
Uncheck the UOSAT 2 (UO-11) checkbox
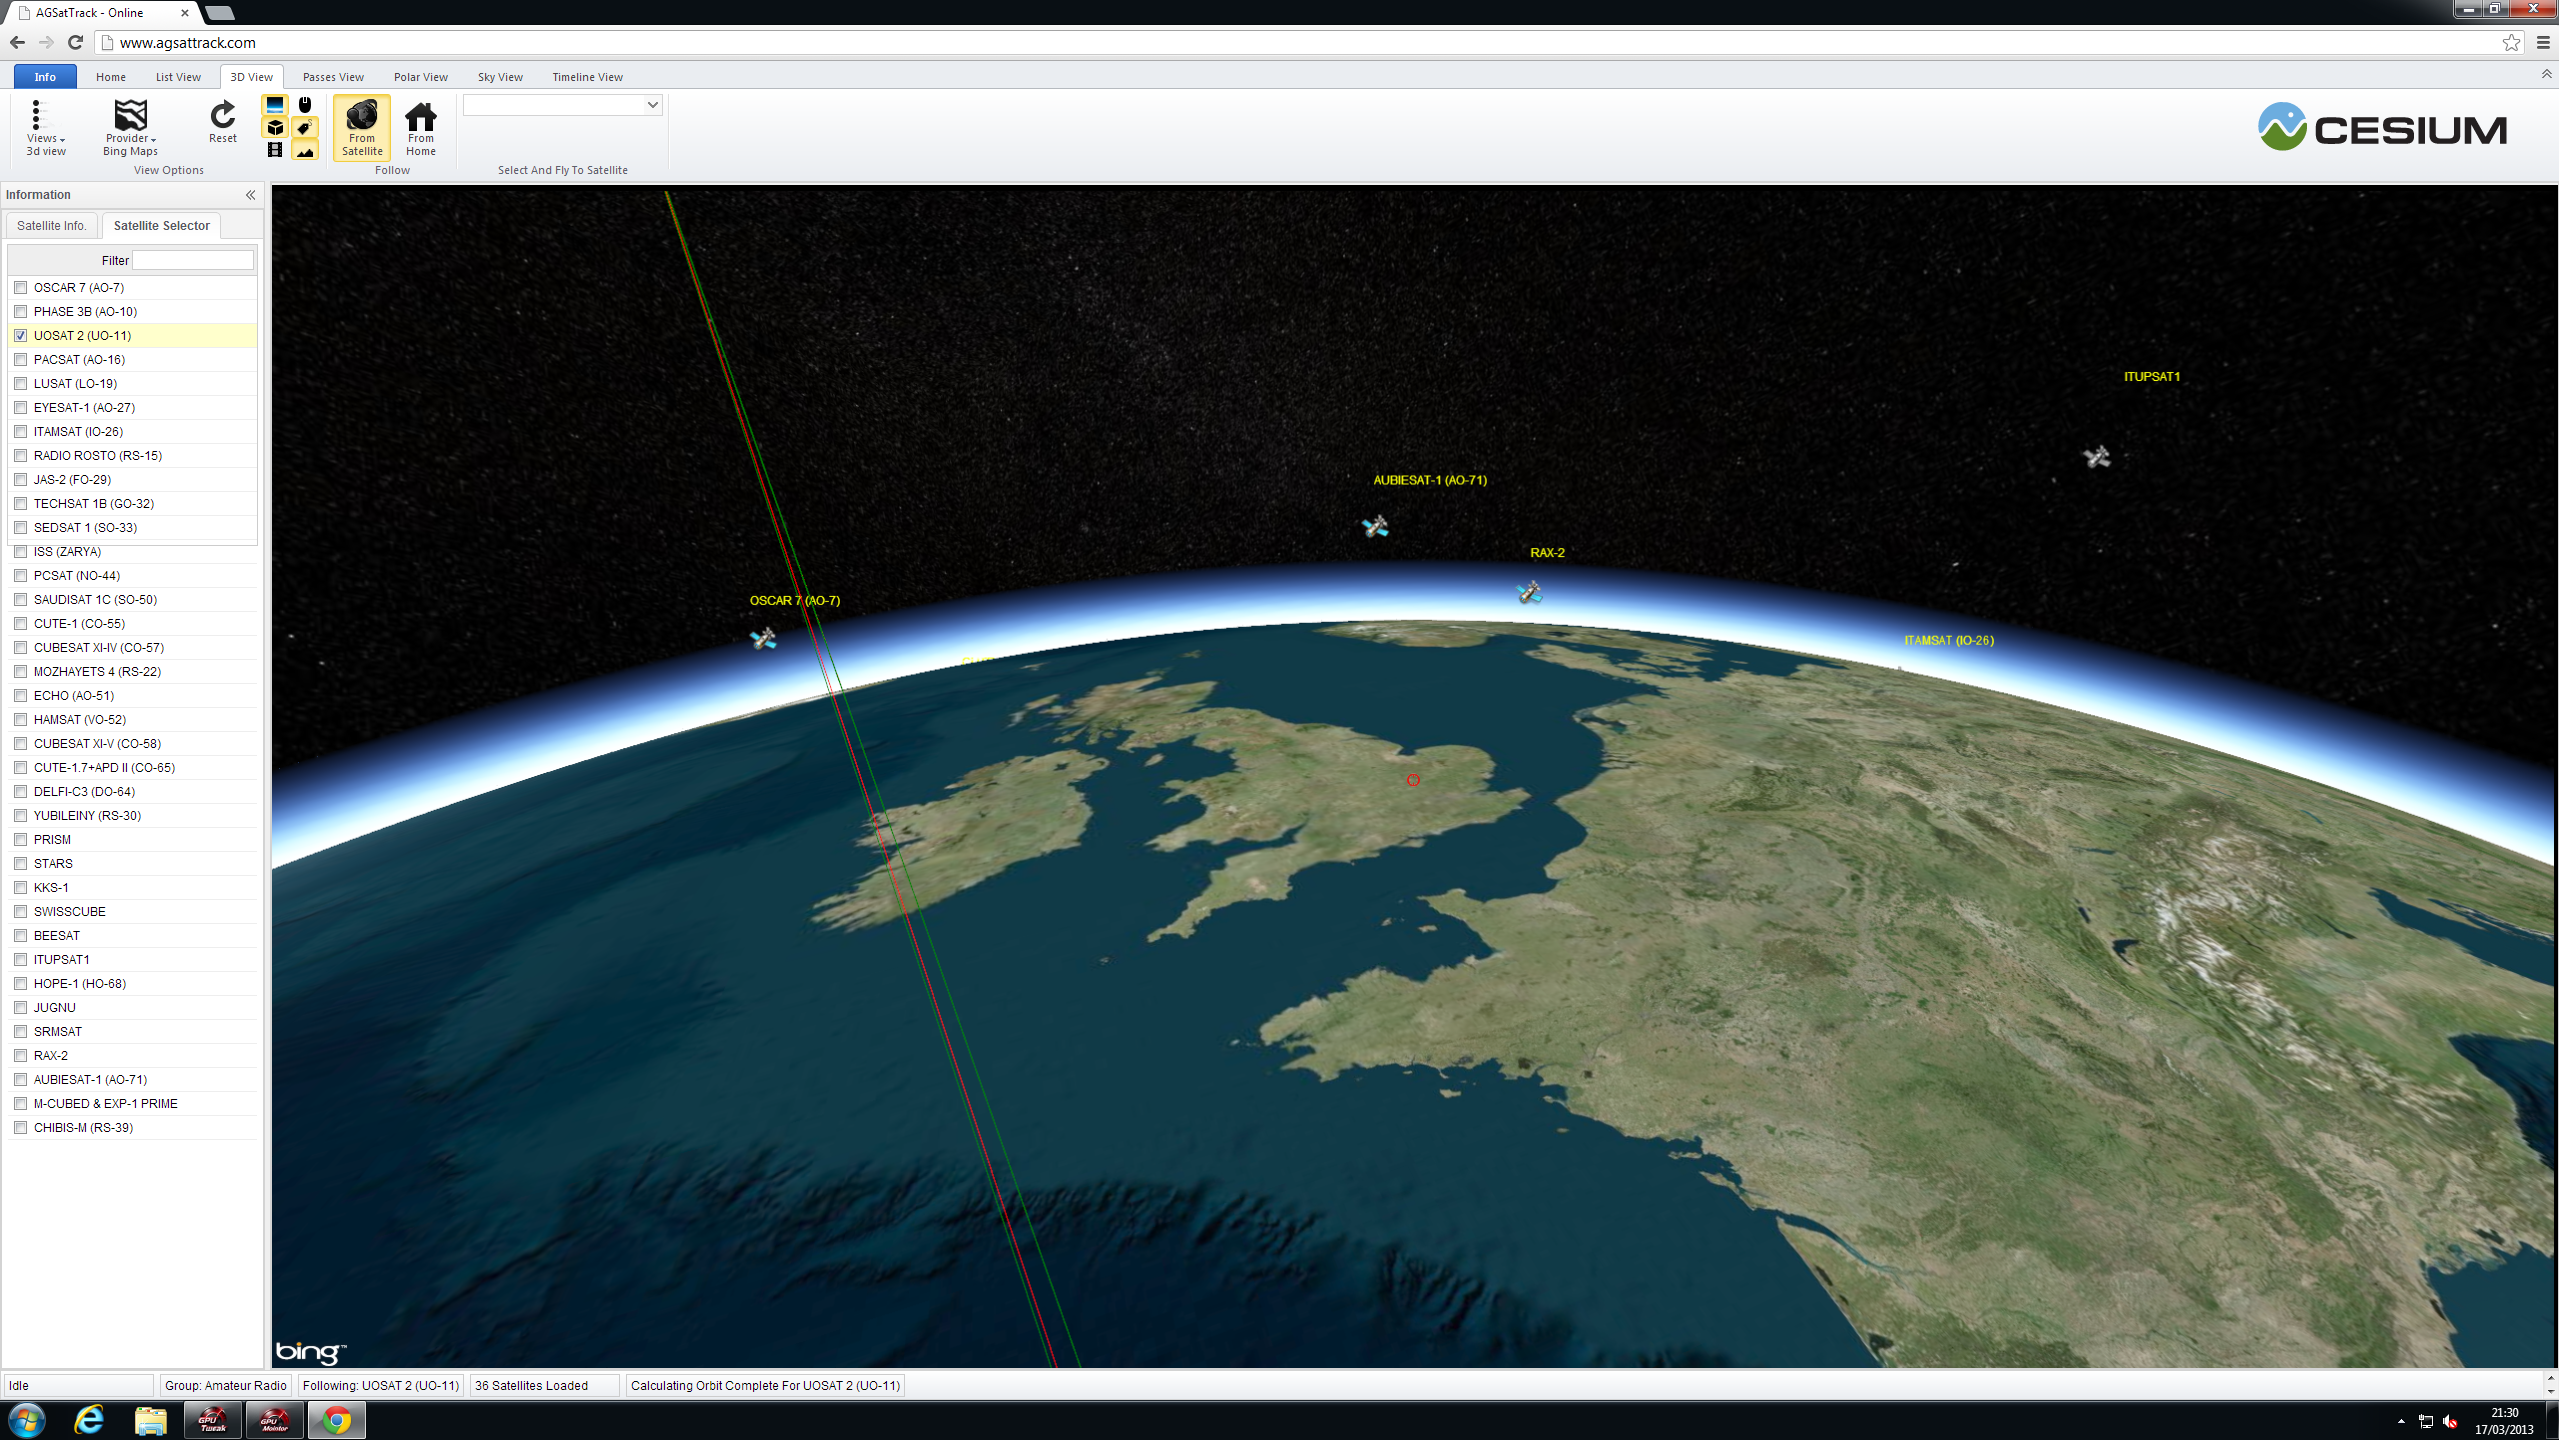point(20,335)
